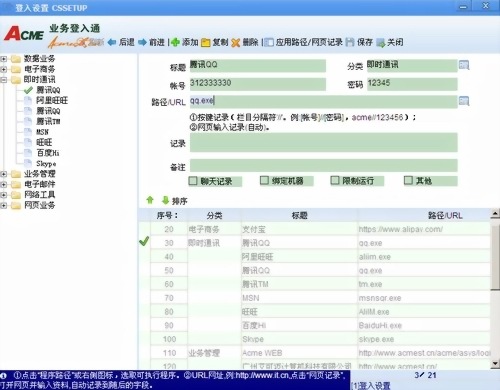
Task: Click the green 添加 plus icon
Action: [175, 42]
